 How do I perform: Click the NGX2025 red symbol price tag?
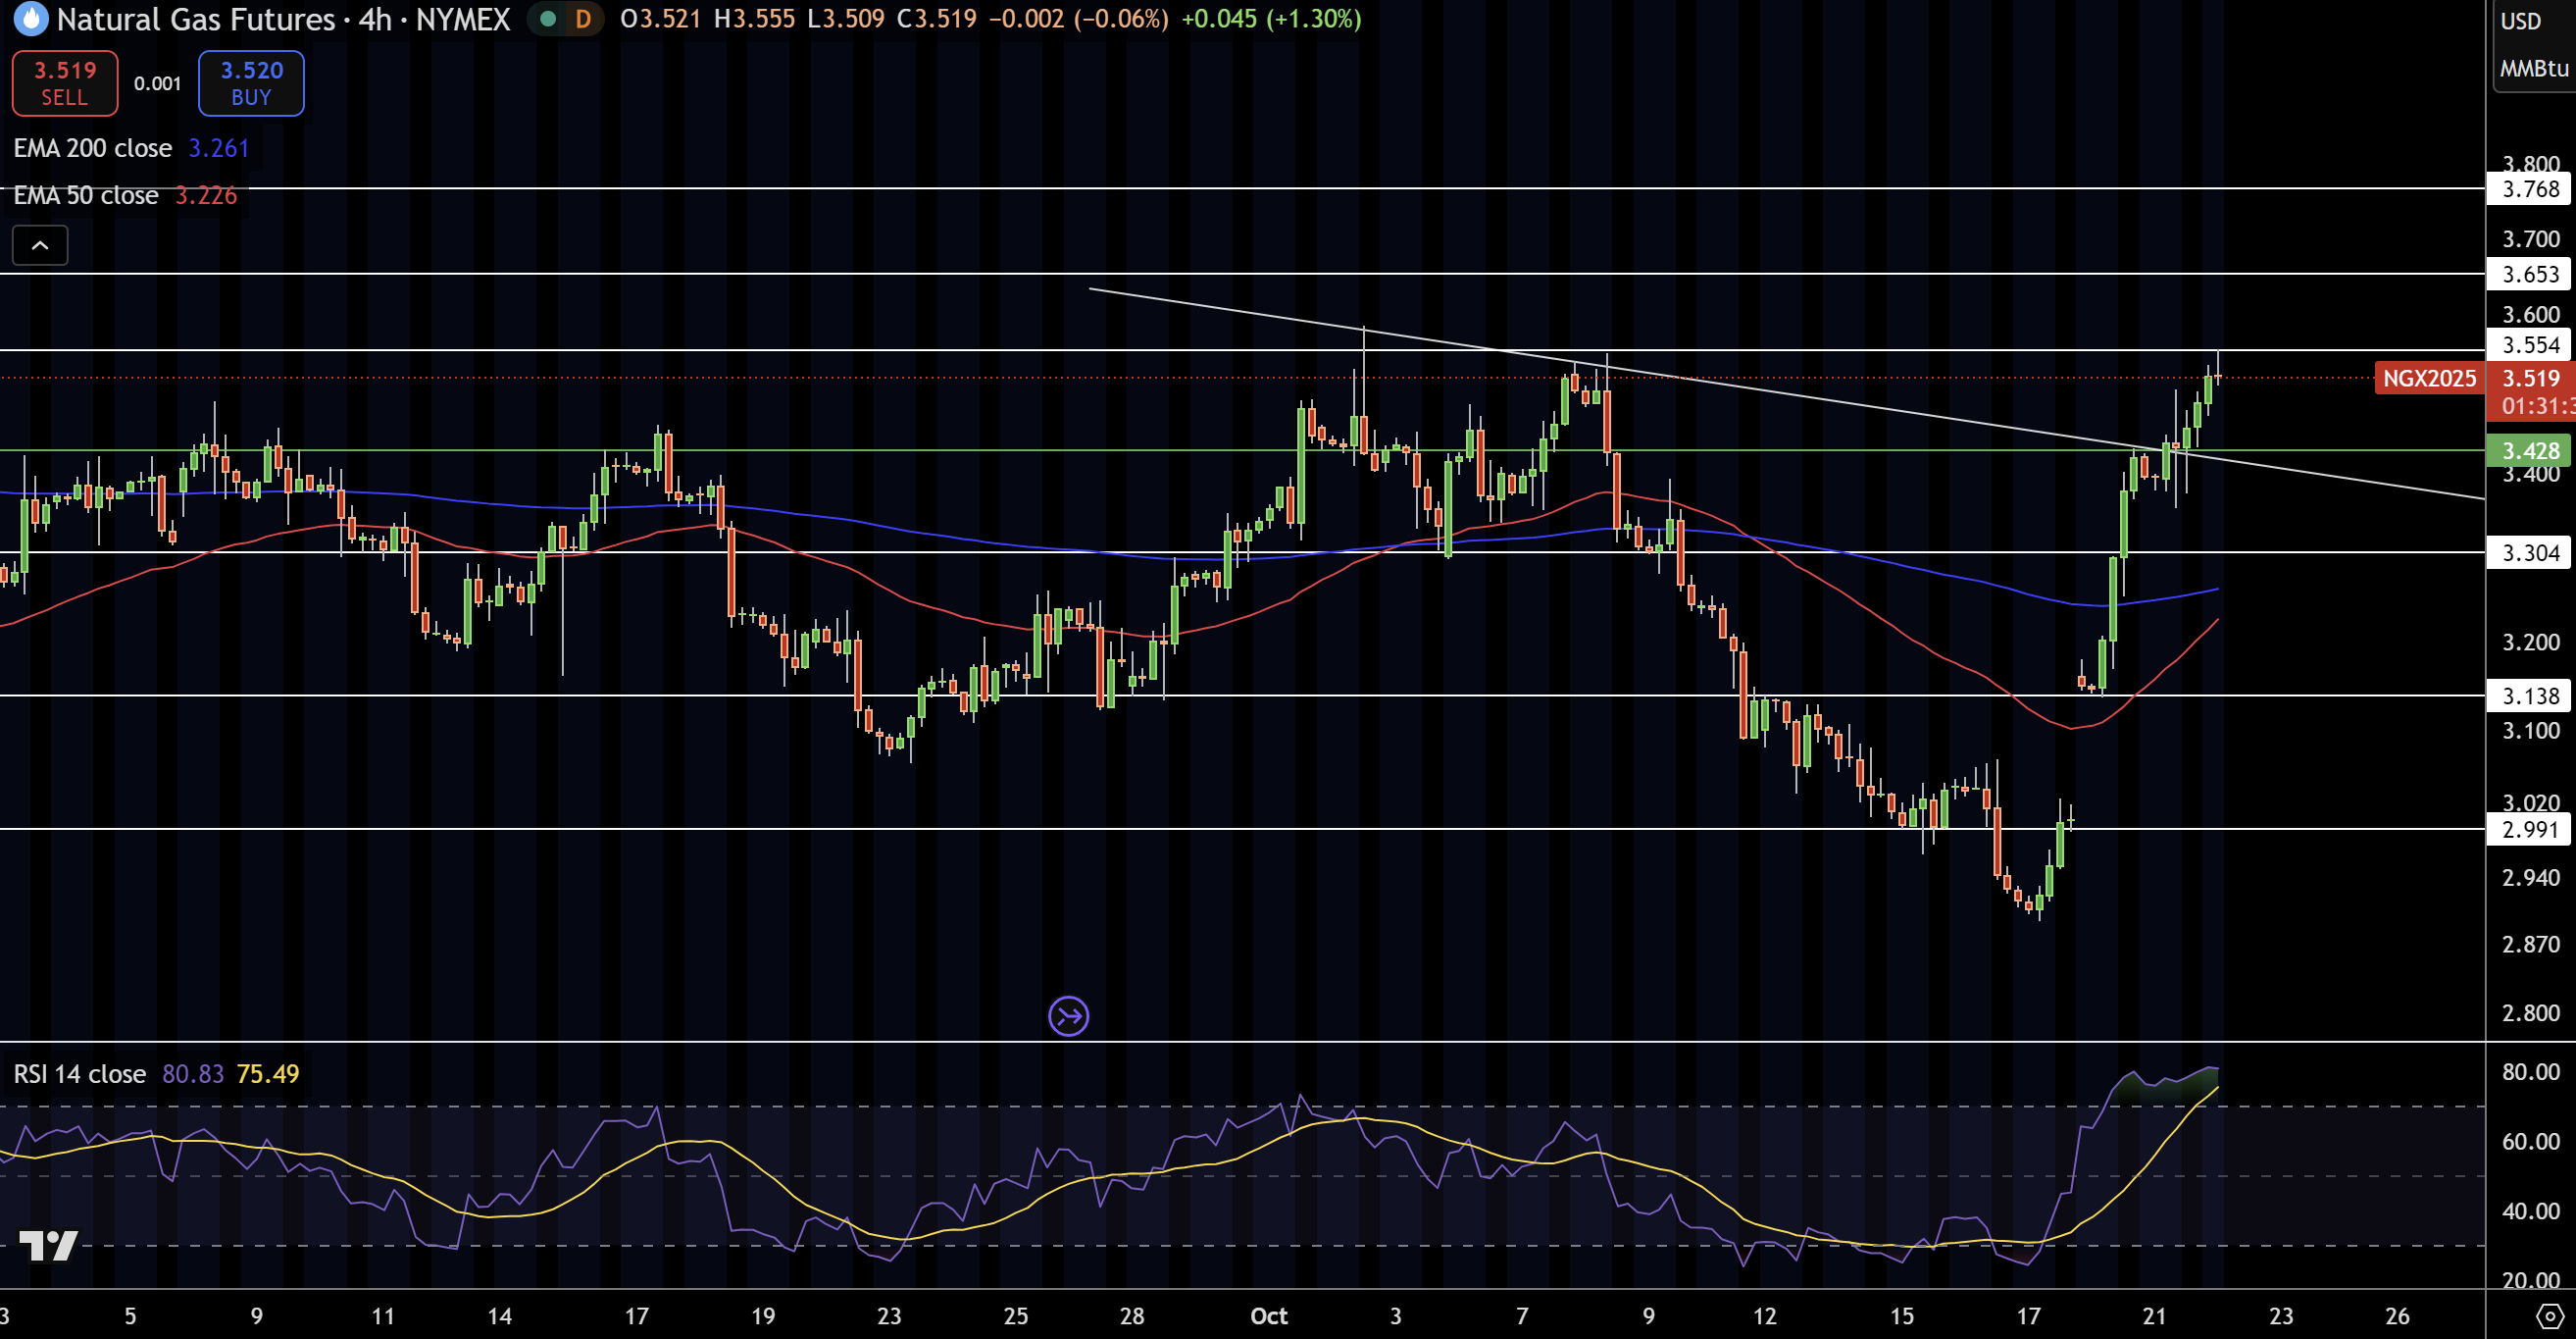(x=2428, y=379)
